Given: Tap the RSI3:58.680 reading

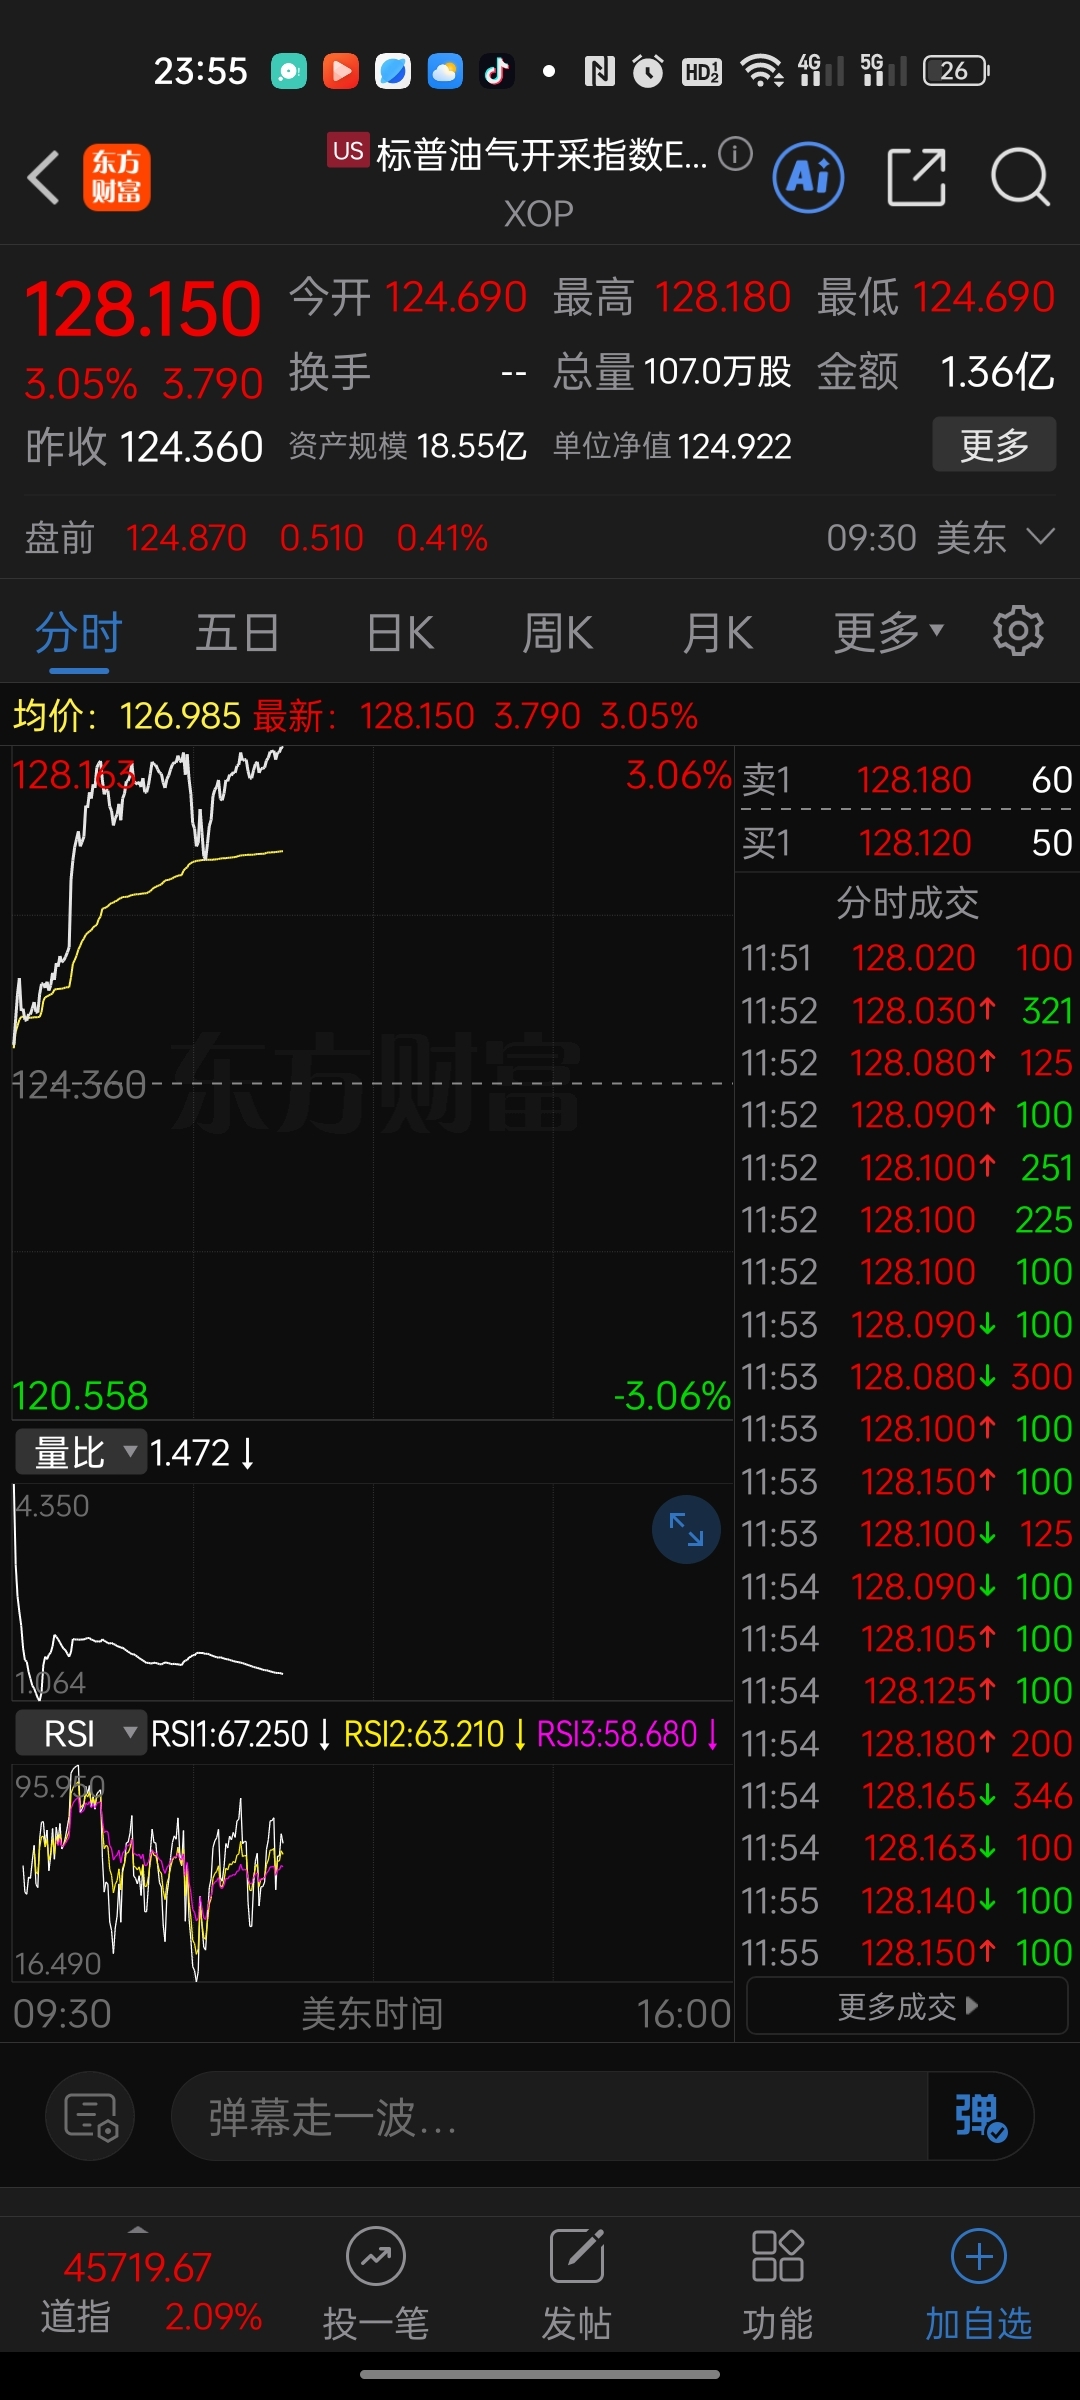Looking at the screenshot, I should pyautogui.click(x=628, y=1733).
